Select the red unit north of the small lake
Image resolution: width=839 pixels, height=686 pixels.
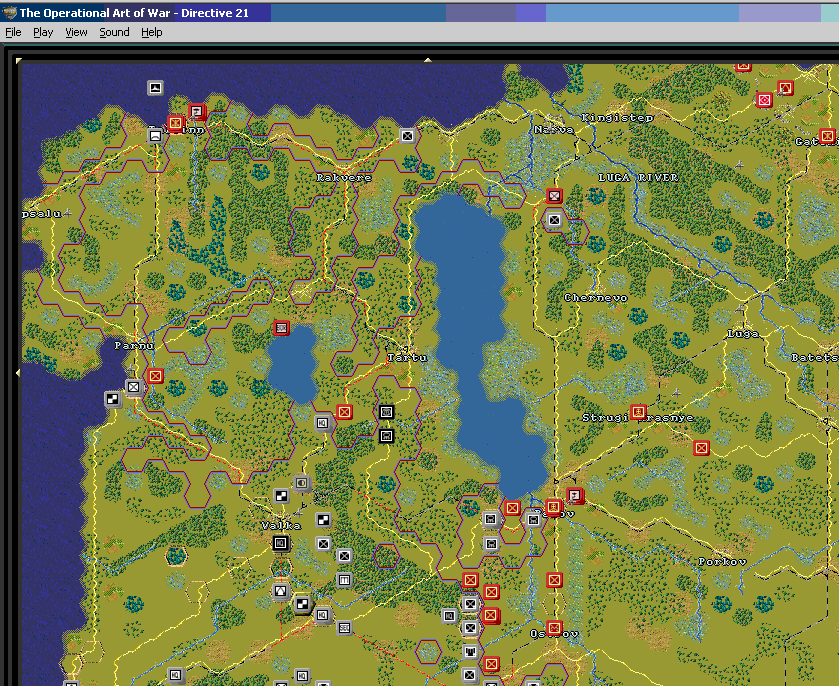click(281, 328)
